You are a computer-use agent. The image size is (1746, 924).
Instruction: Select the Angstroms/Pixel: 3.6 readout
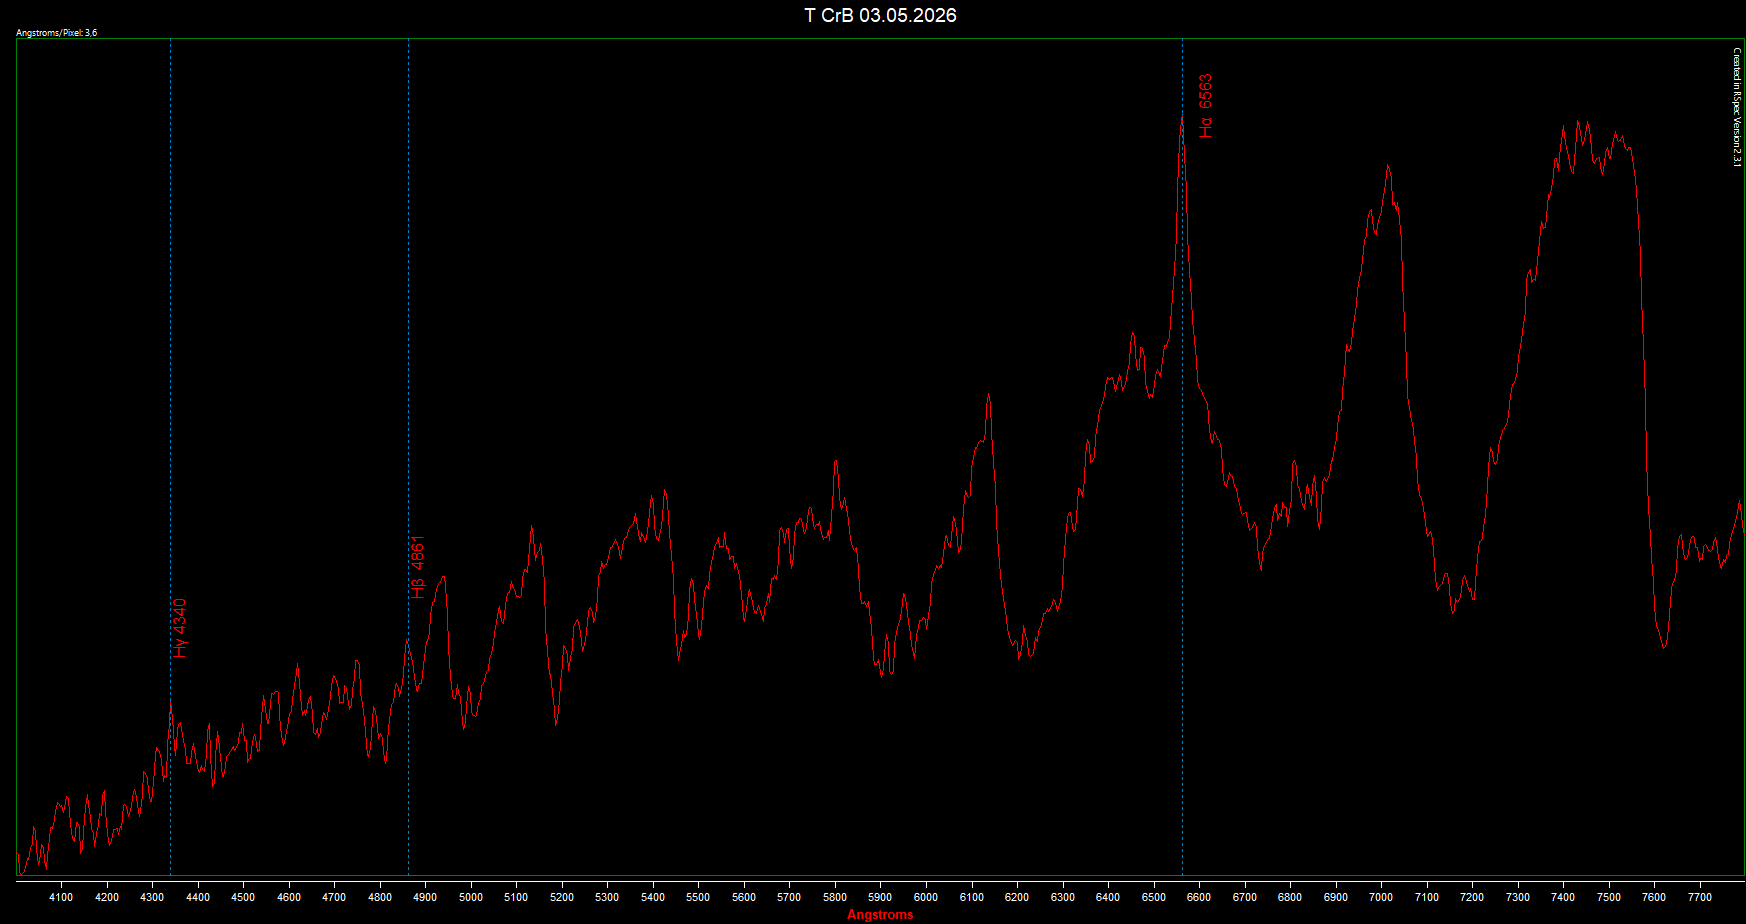click(x=57, y=33)
